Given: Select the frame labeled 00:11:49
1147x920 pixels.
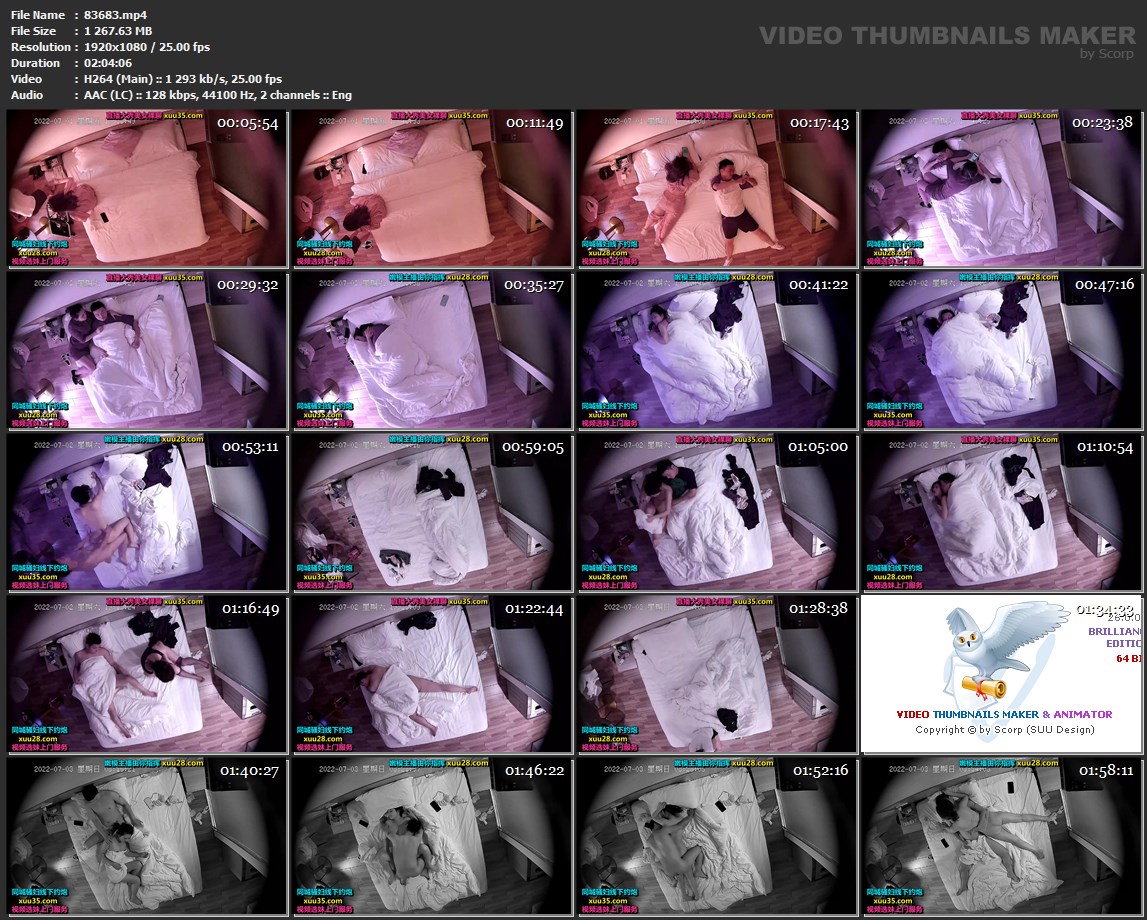Looking at the screenshot, I should pyautogui.click(x=432, y=188).
